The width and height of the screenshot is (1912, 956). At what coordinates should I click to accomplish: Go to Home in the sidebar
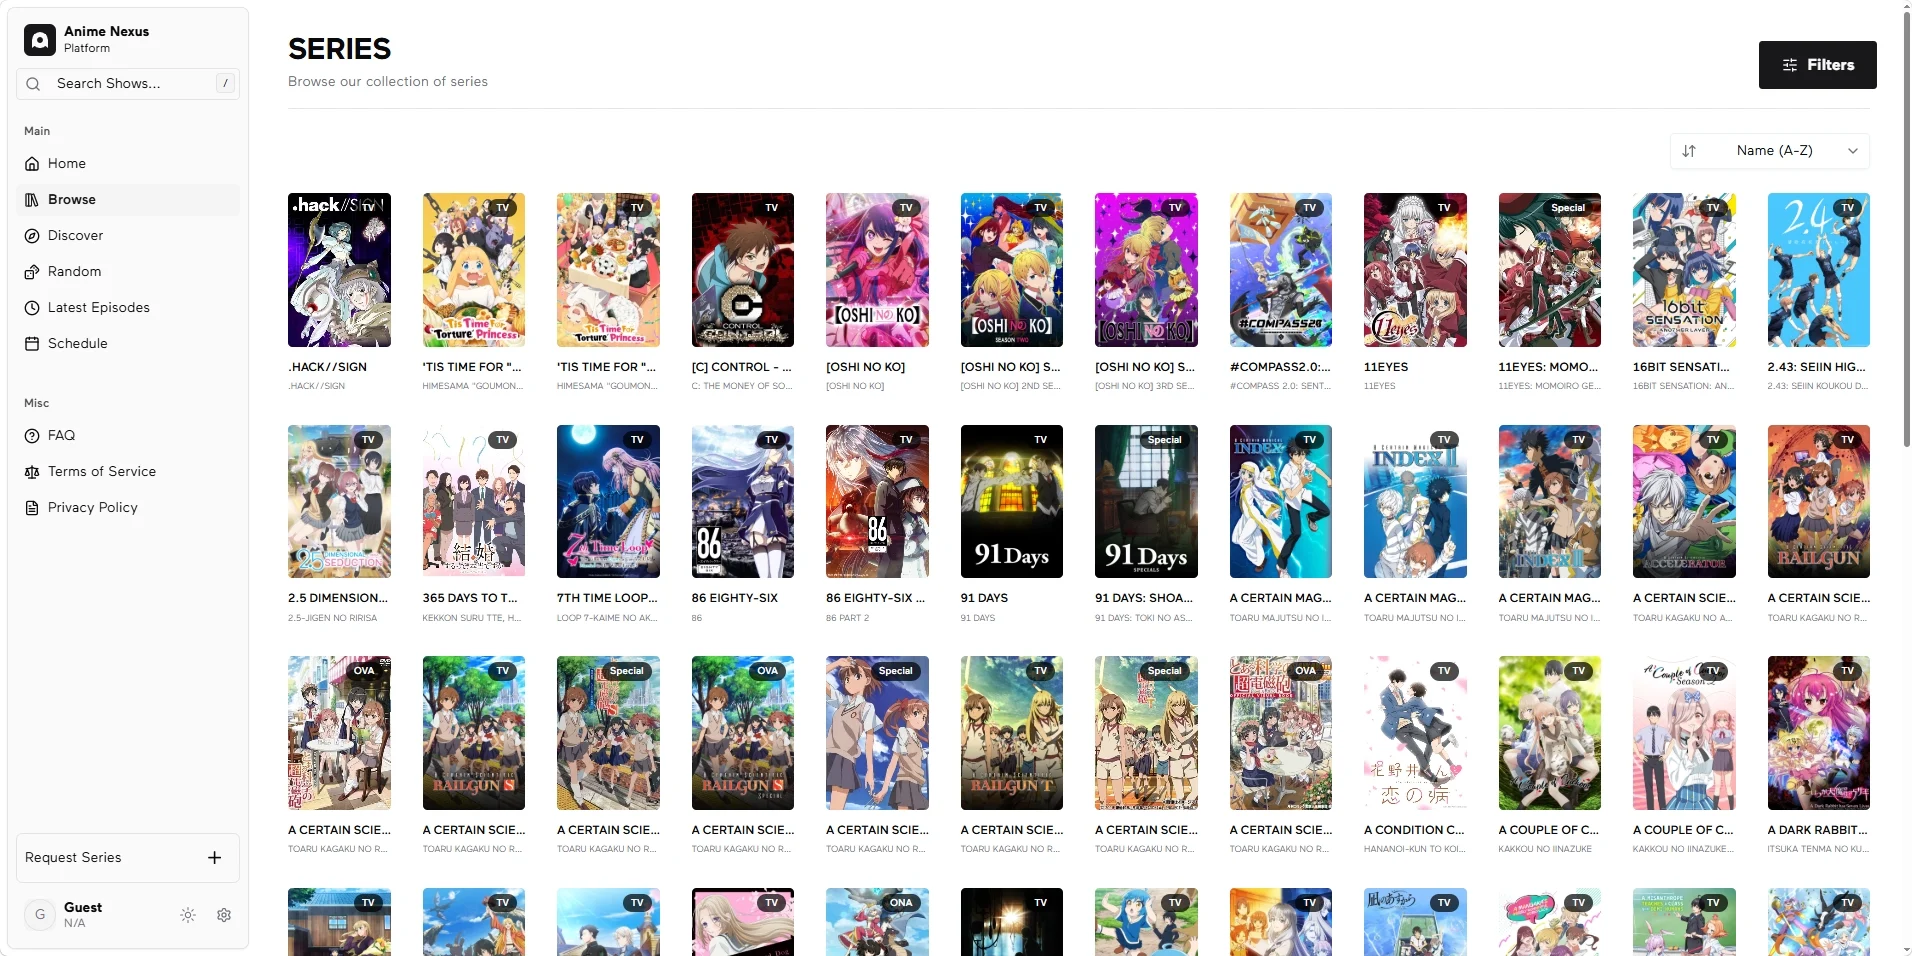[x=128, y=164]
